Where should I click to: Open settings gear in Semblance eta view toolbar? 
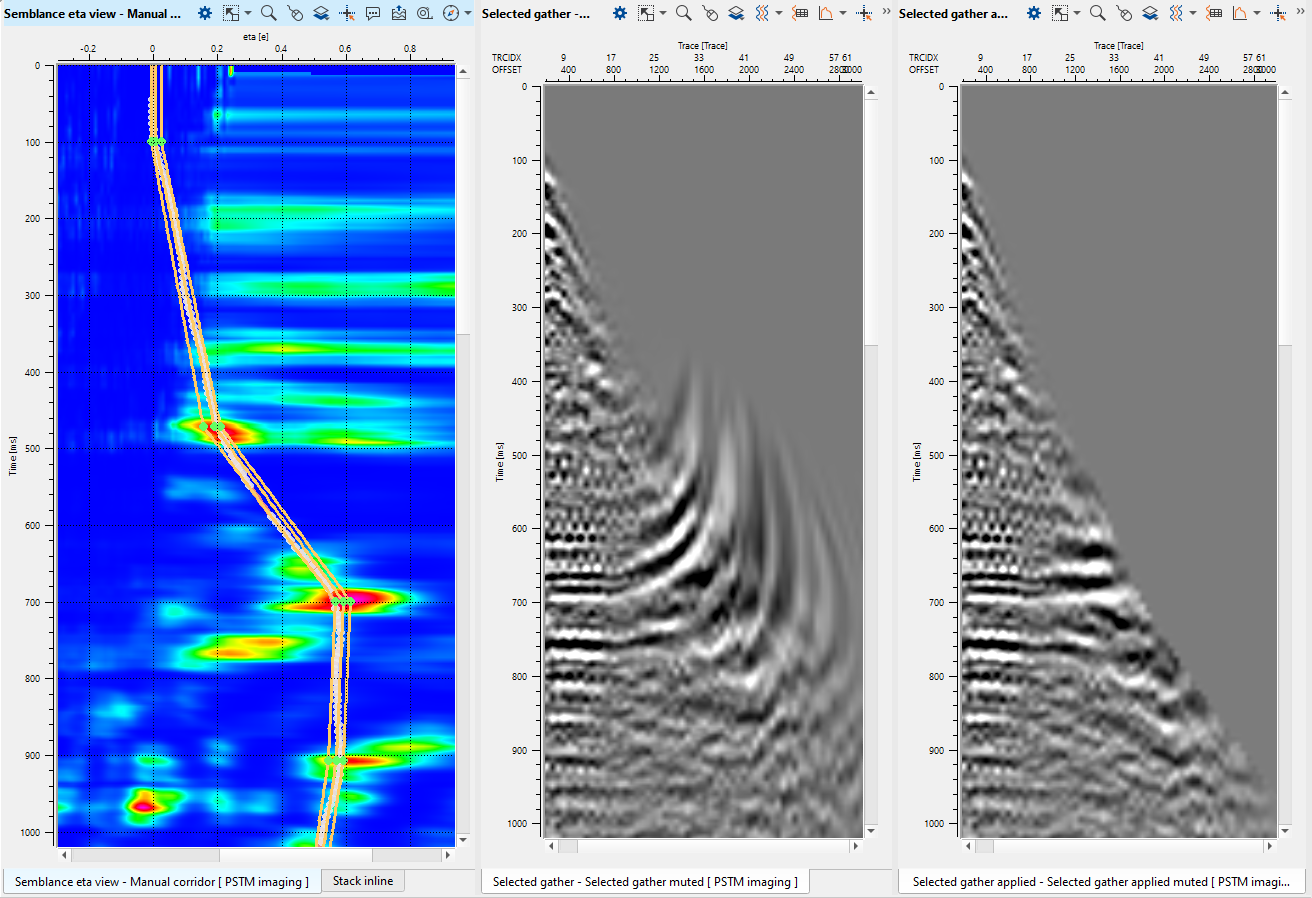204,13
